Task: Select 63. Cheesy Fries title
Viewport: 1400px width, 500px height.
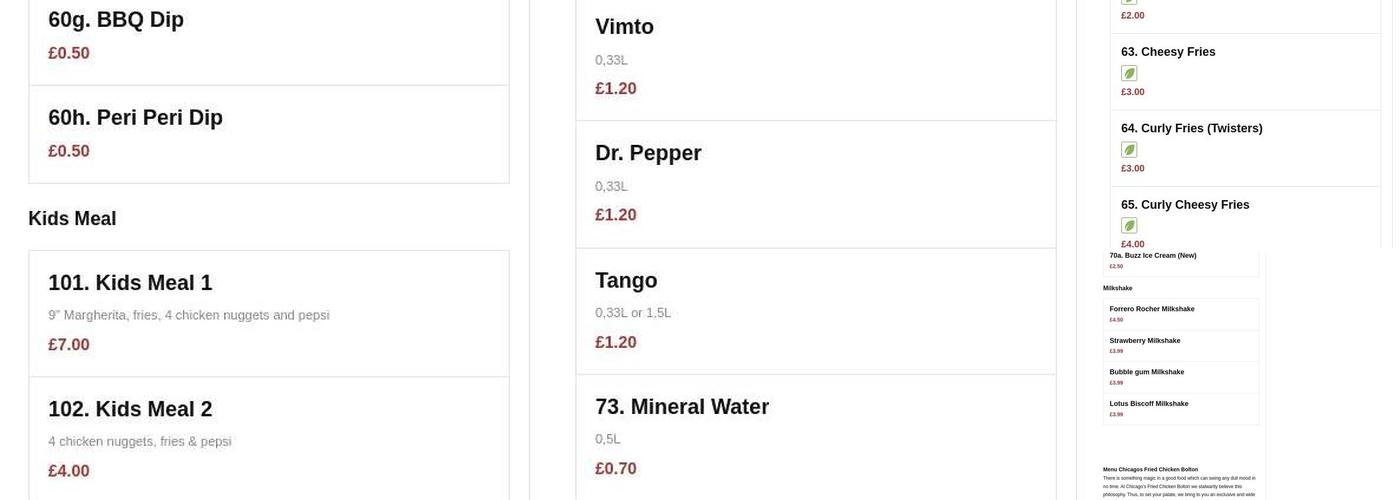Action: (x=1168, y=52)
